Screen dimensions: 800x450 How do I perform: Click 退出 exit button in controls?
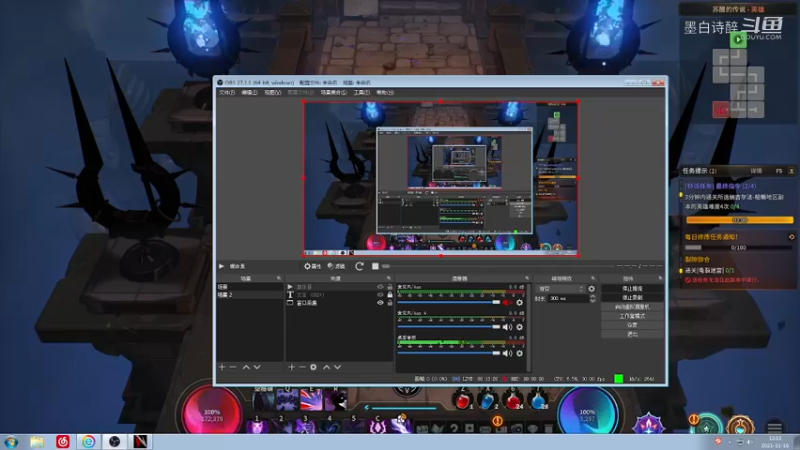coord(632,334)
